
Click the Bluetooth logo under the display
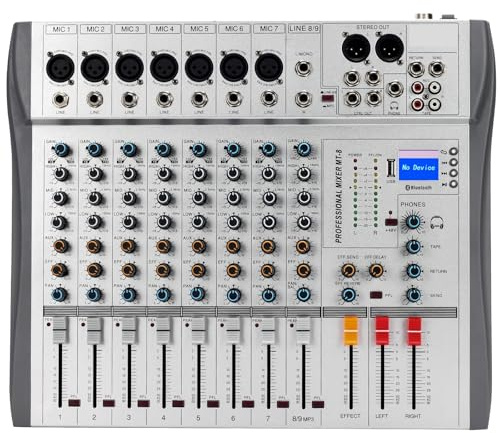tap(418, 188)
